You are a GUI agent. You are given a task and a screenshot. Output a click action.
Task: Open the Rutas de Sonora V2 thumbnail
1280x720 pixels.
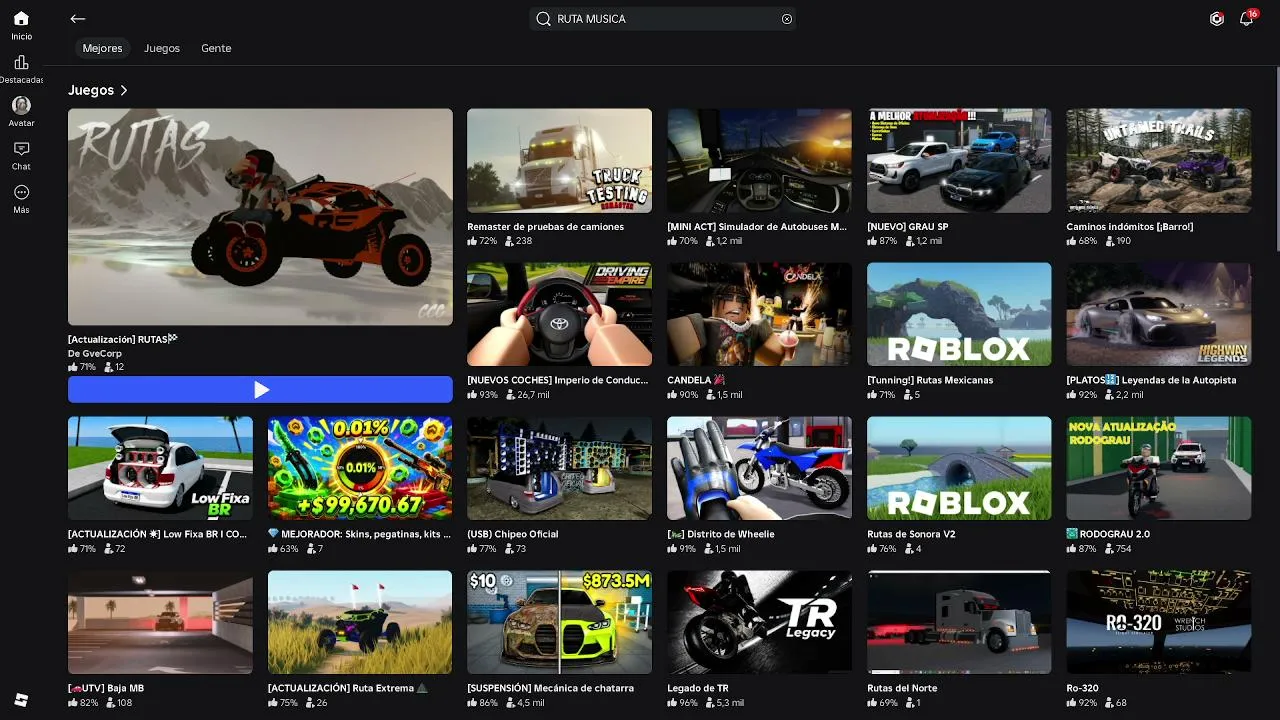click(x=959, y=469)
